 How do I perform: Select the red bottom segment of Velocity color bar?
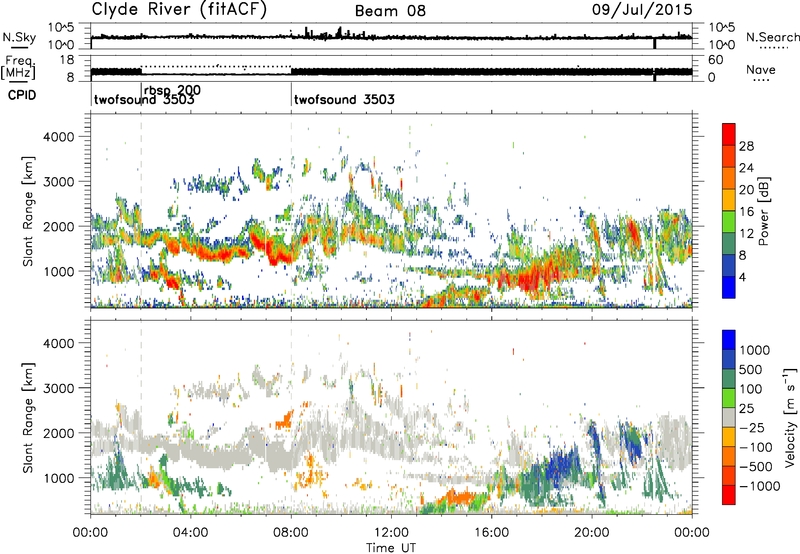coord(729,495)
